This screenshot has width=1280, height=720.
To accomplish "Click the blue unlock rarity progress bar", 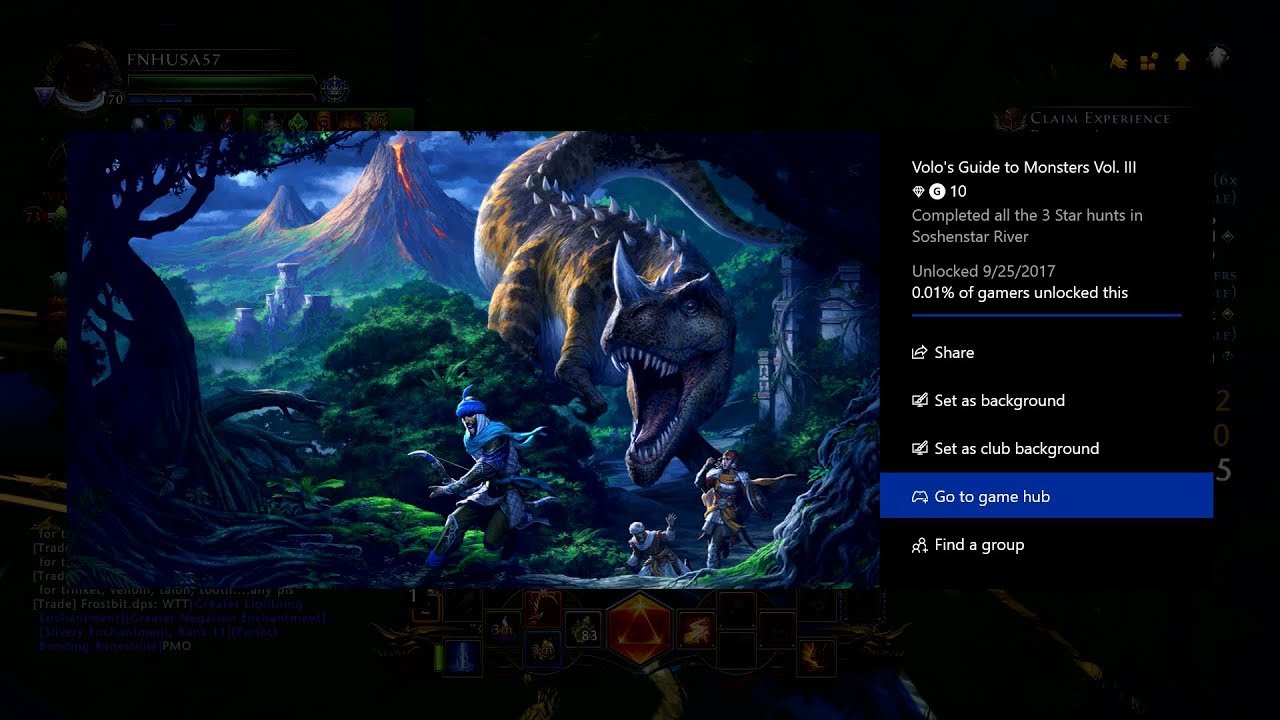I will [1046, 315].
